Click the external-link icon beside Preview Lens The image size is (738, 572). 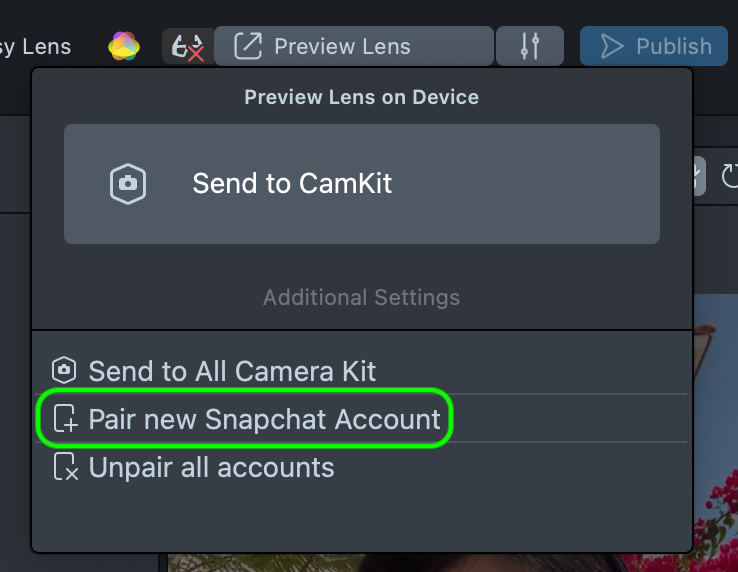pyautogui.click(x=247, y=46)
